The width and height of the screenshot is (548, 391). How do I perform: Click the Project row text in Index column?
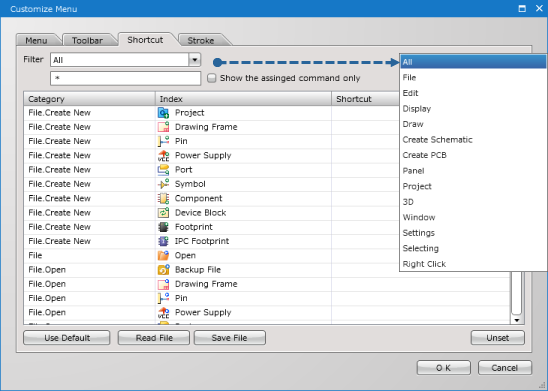point(189,113)
